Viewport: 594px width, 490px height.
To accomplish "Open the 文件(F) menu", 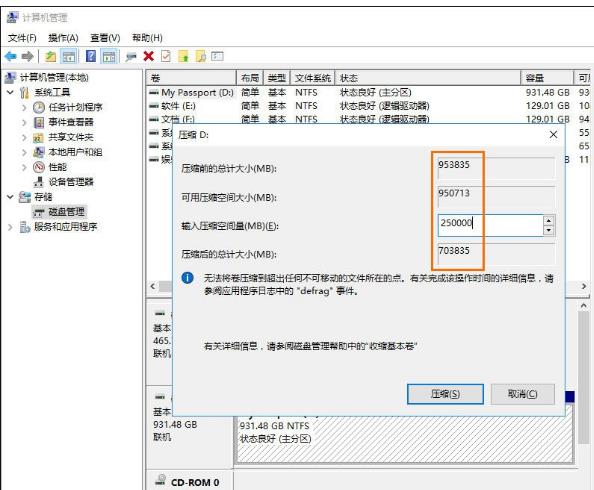I will coord(22,38).
